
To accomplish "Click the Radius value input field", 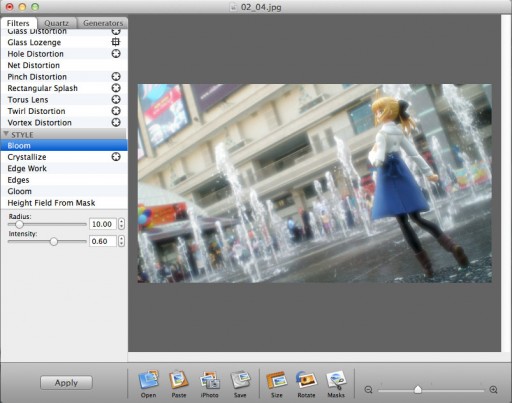I will pyautogui.click(x=103, y=224).
